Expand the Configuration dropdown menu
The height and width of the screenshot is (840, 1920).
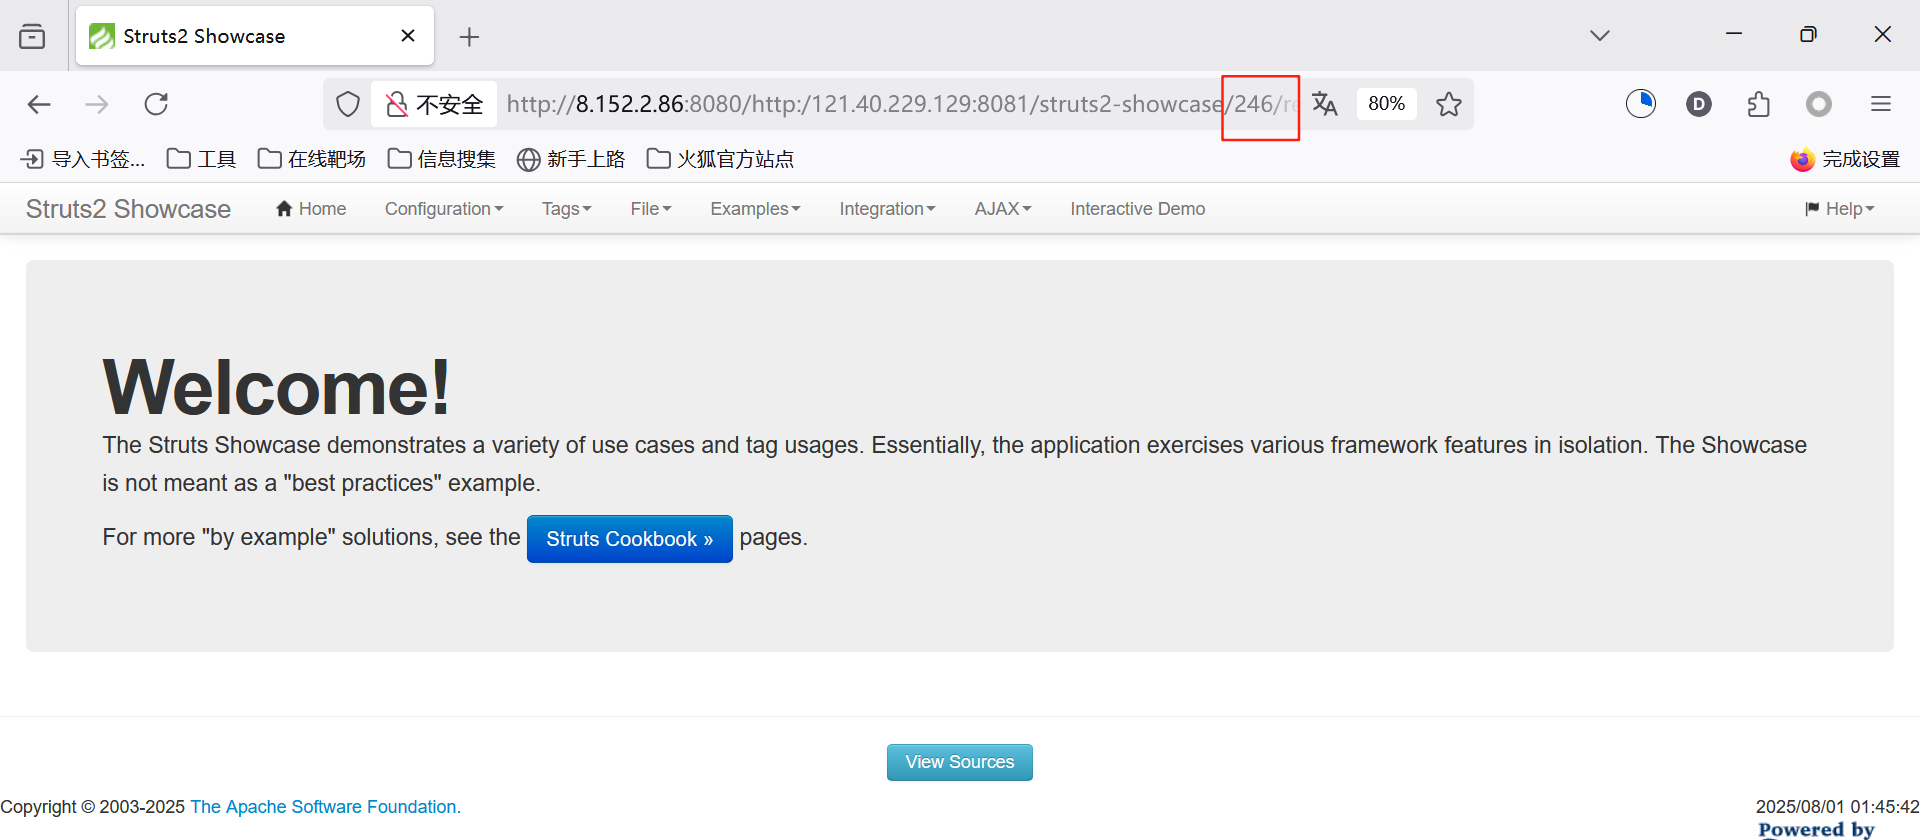coord(444,209)
